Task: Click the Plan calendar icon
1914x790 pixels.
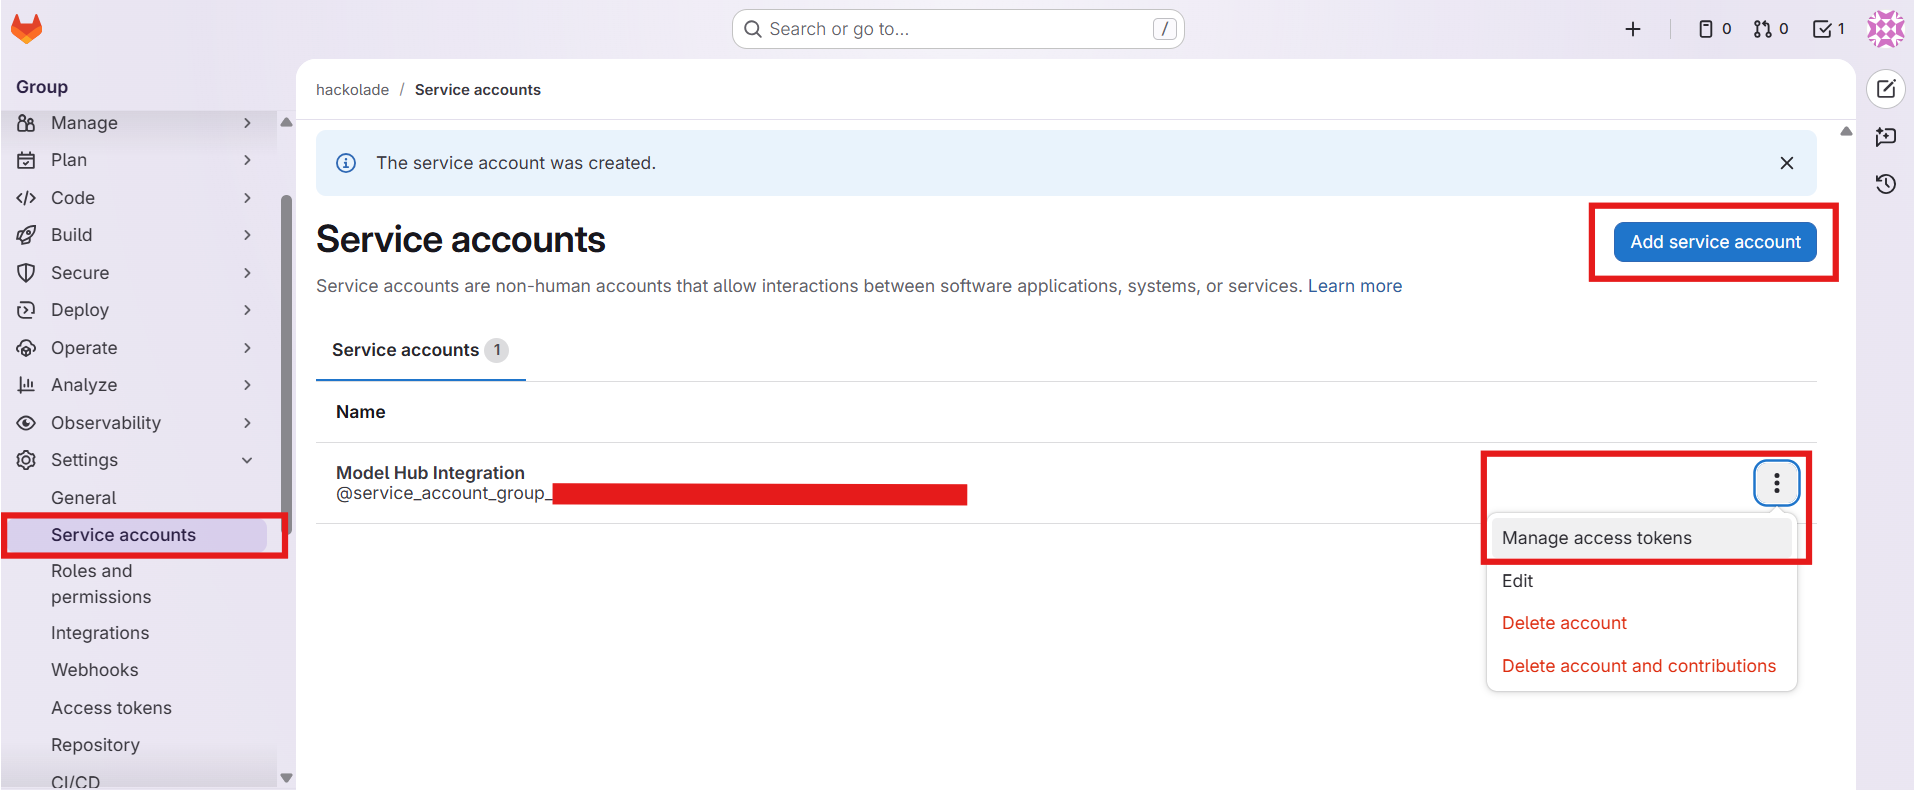Action: pyautogui.click(x=27, y=160)
